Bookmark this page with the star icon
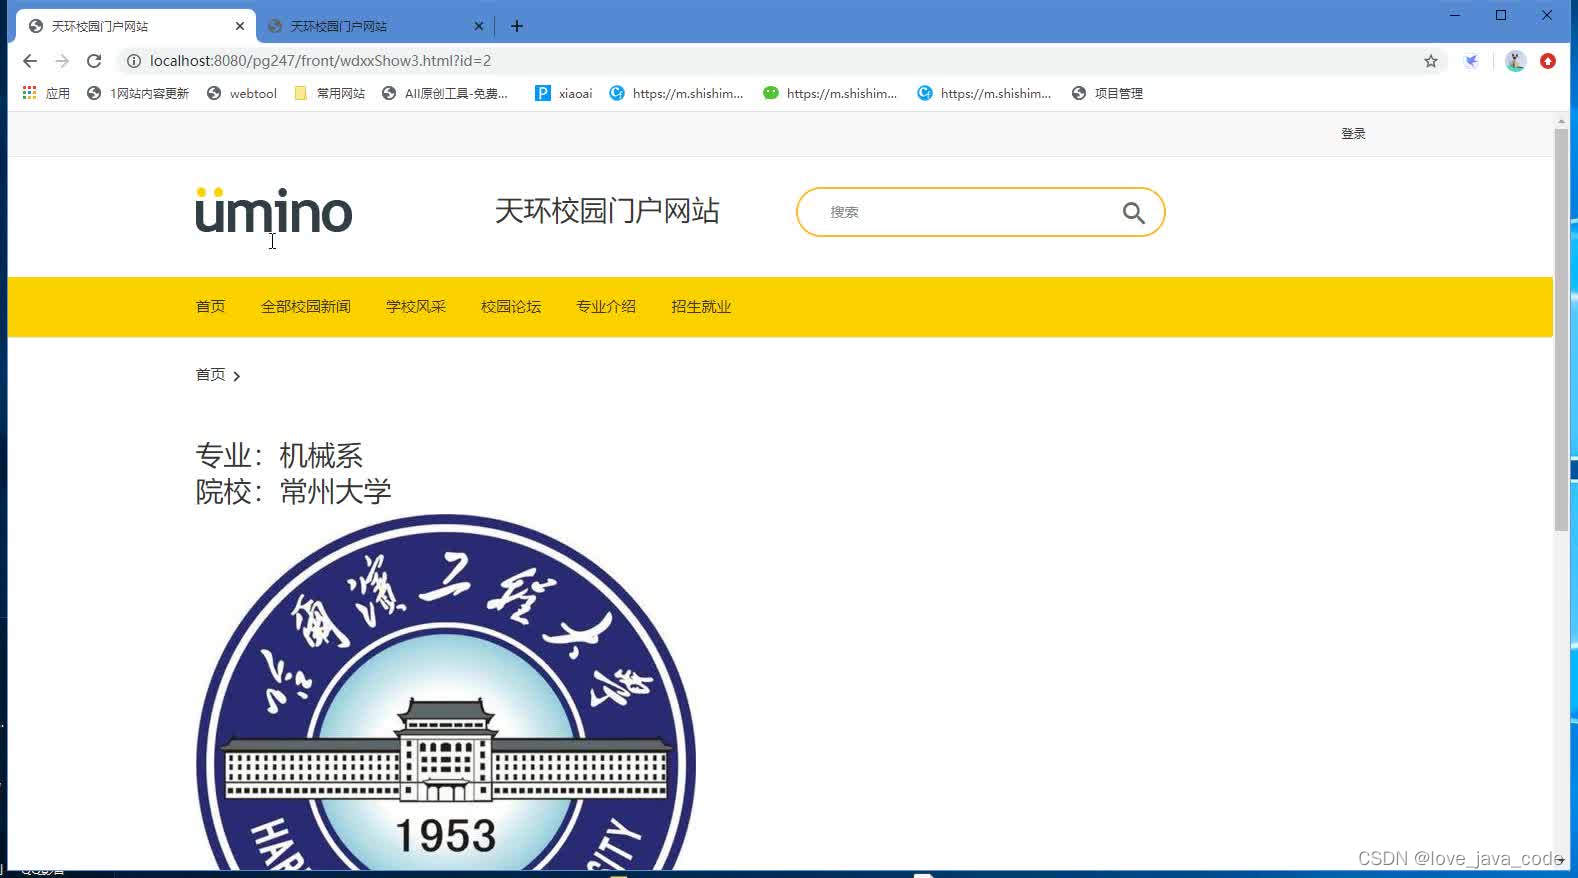Image resolution: width=1578 pixels, height=878 pixels. (x=1431, y=61)
